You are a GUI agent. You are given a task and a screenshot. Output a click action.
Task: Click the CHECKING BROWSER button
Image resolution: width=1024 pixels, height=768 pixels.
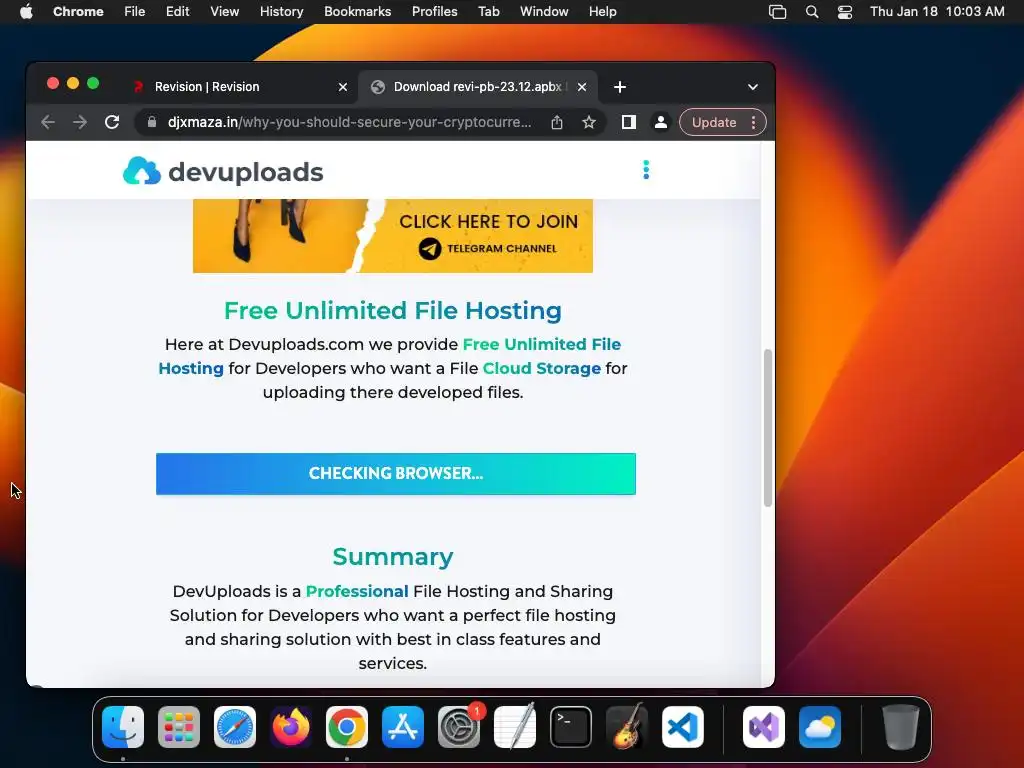(396, 473)
